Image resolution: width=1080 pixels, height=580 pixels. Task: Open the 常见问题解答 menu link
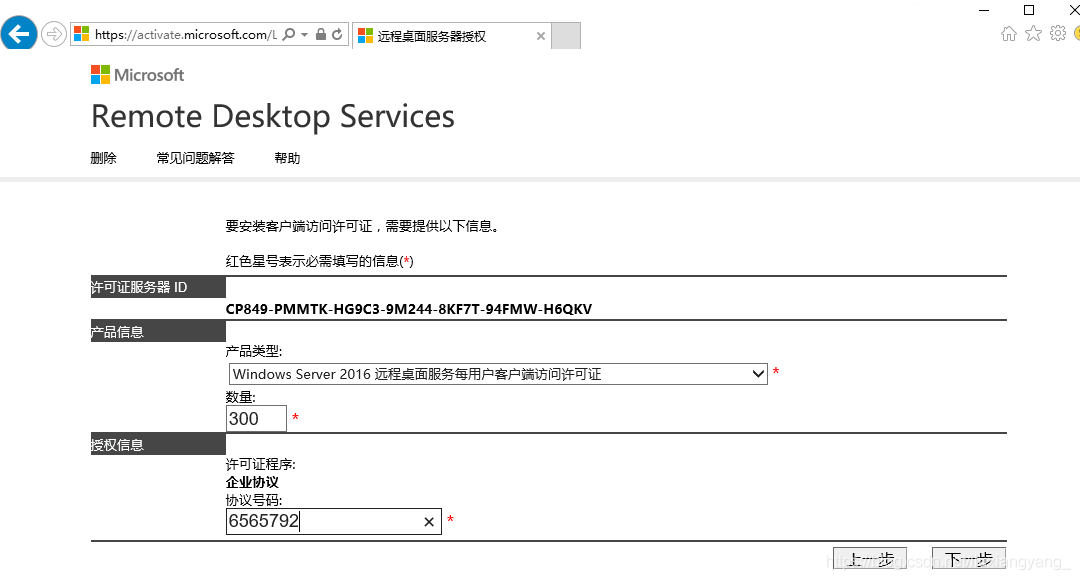pos(195,158)
